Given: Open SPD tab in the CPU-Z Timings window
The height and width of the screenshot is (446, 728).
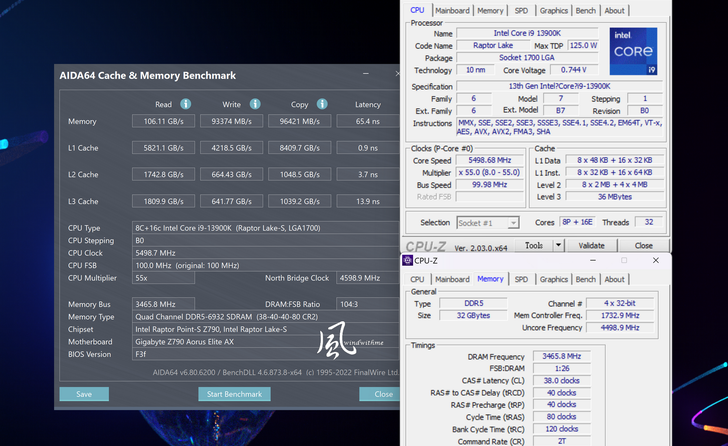Looking at the screenshot, I should [521, 280].
